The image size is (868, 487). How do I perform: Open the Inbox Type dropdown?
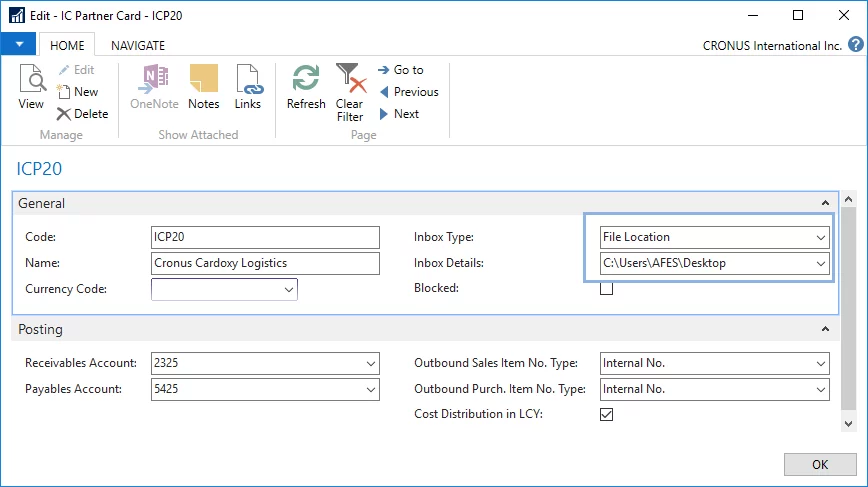click(x=821, y=238)
